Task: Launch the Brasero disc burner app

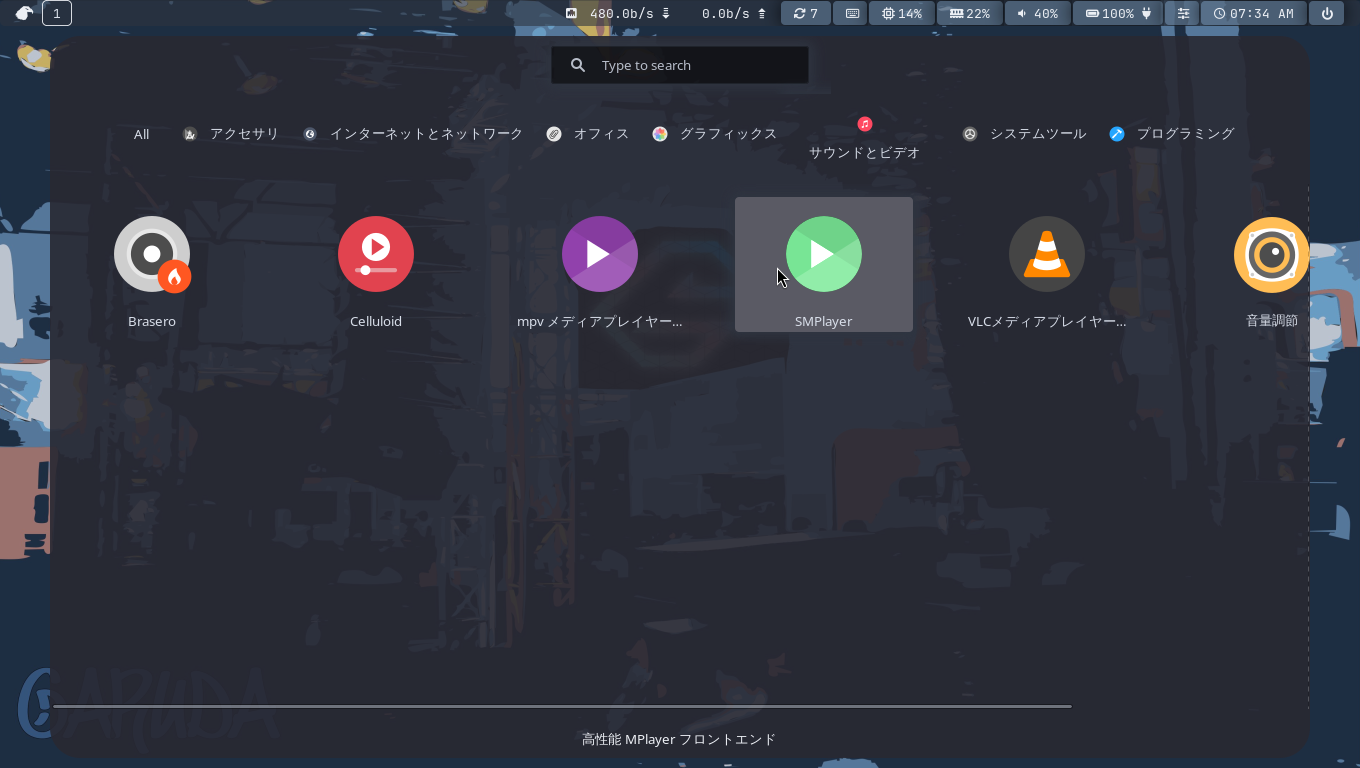Action: pyautogui.click(x=152, y=265)
